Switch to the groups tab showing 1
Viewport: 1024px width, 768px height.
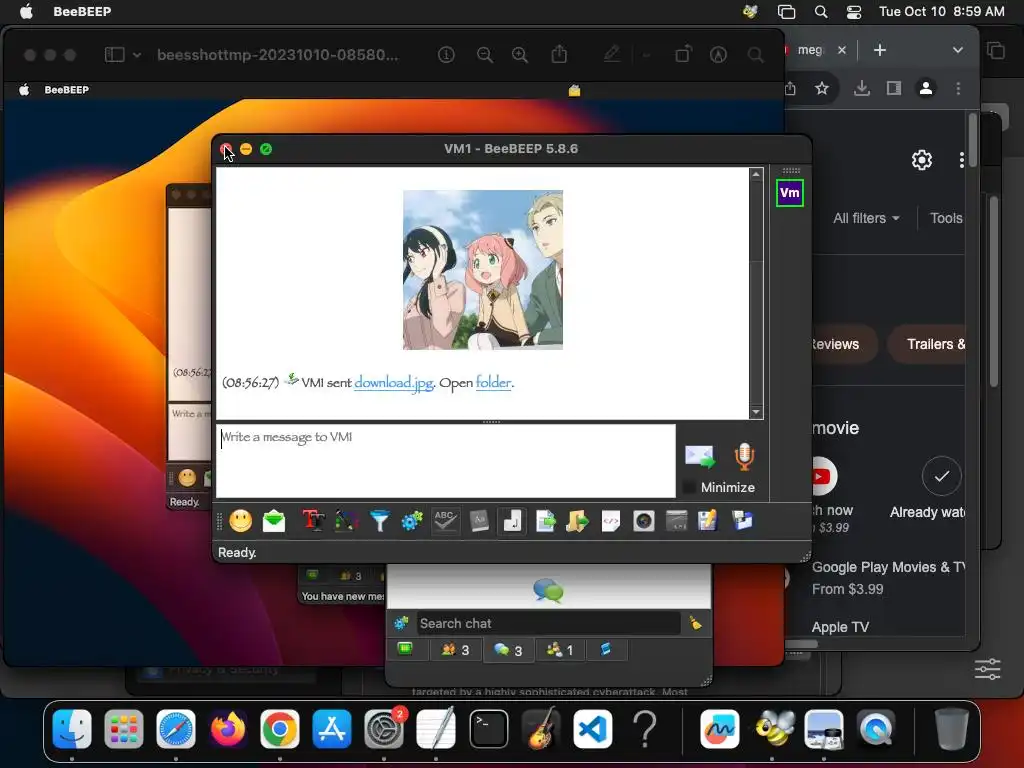point(560,650)
